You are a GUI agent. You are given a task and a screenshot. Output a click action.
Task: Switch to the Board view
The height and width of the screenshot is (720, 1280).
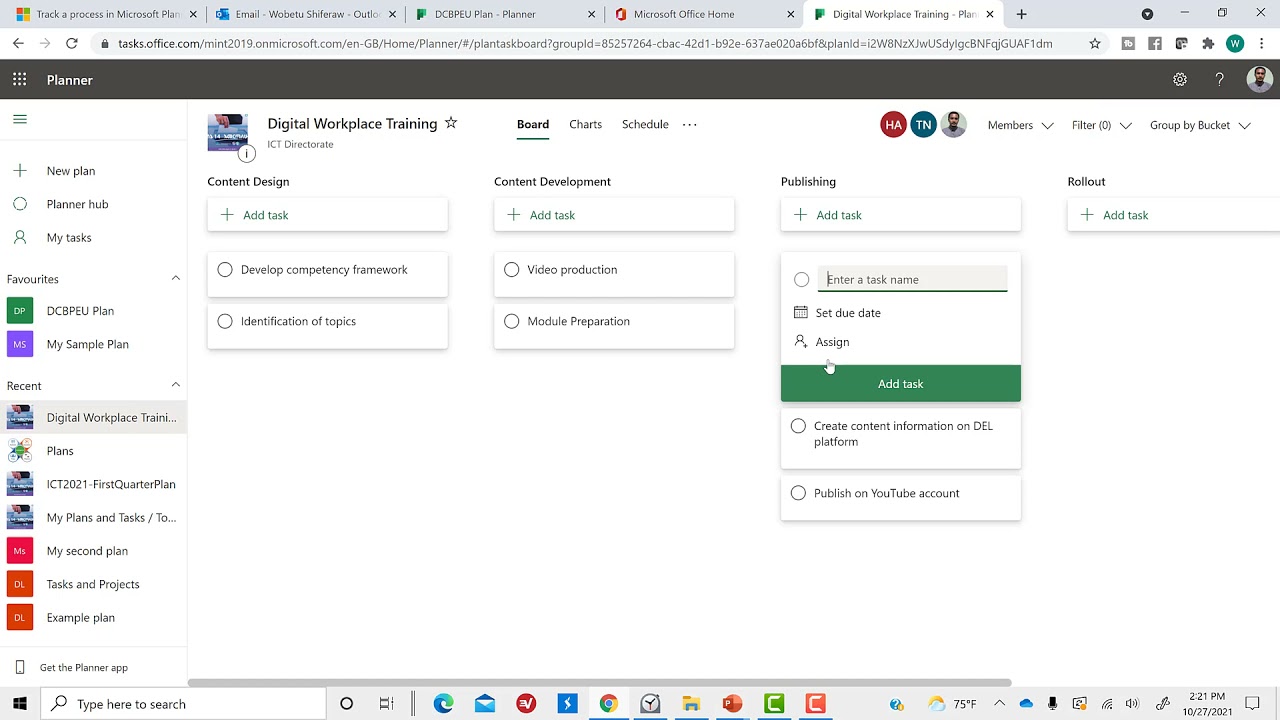click(x=533, y=125)
